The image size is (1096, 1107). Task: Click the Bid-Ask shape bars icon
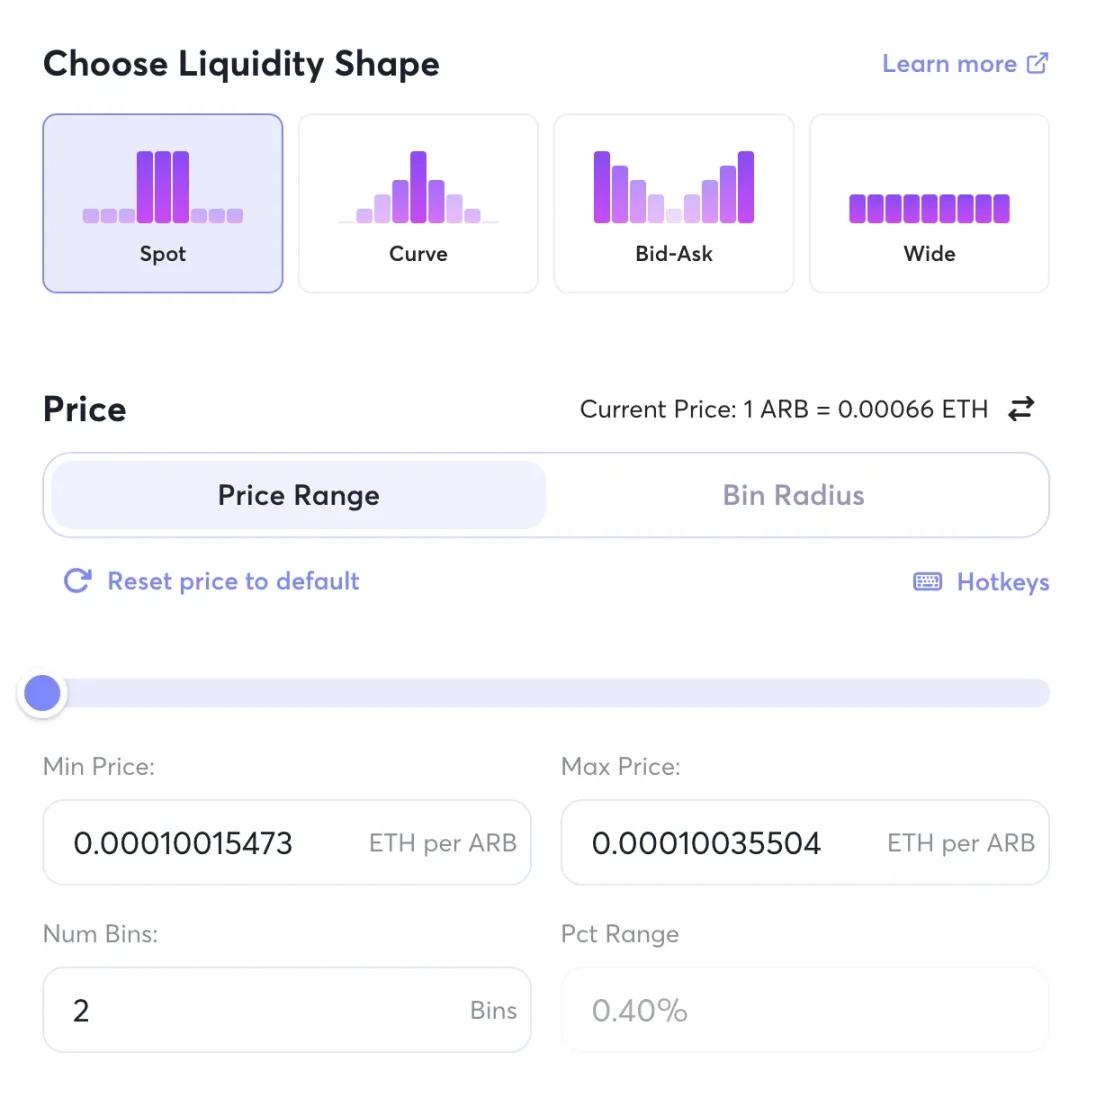[x=674, y=188]
